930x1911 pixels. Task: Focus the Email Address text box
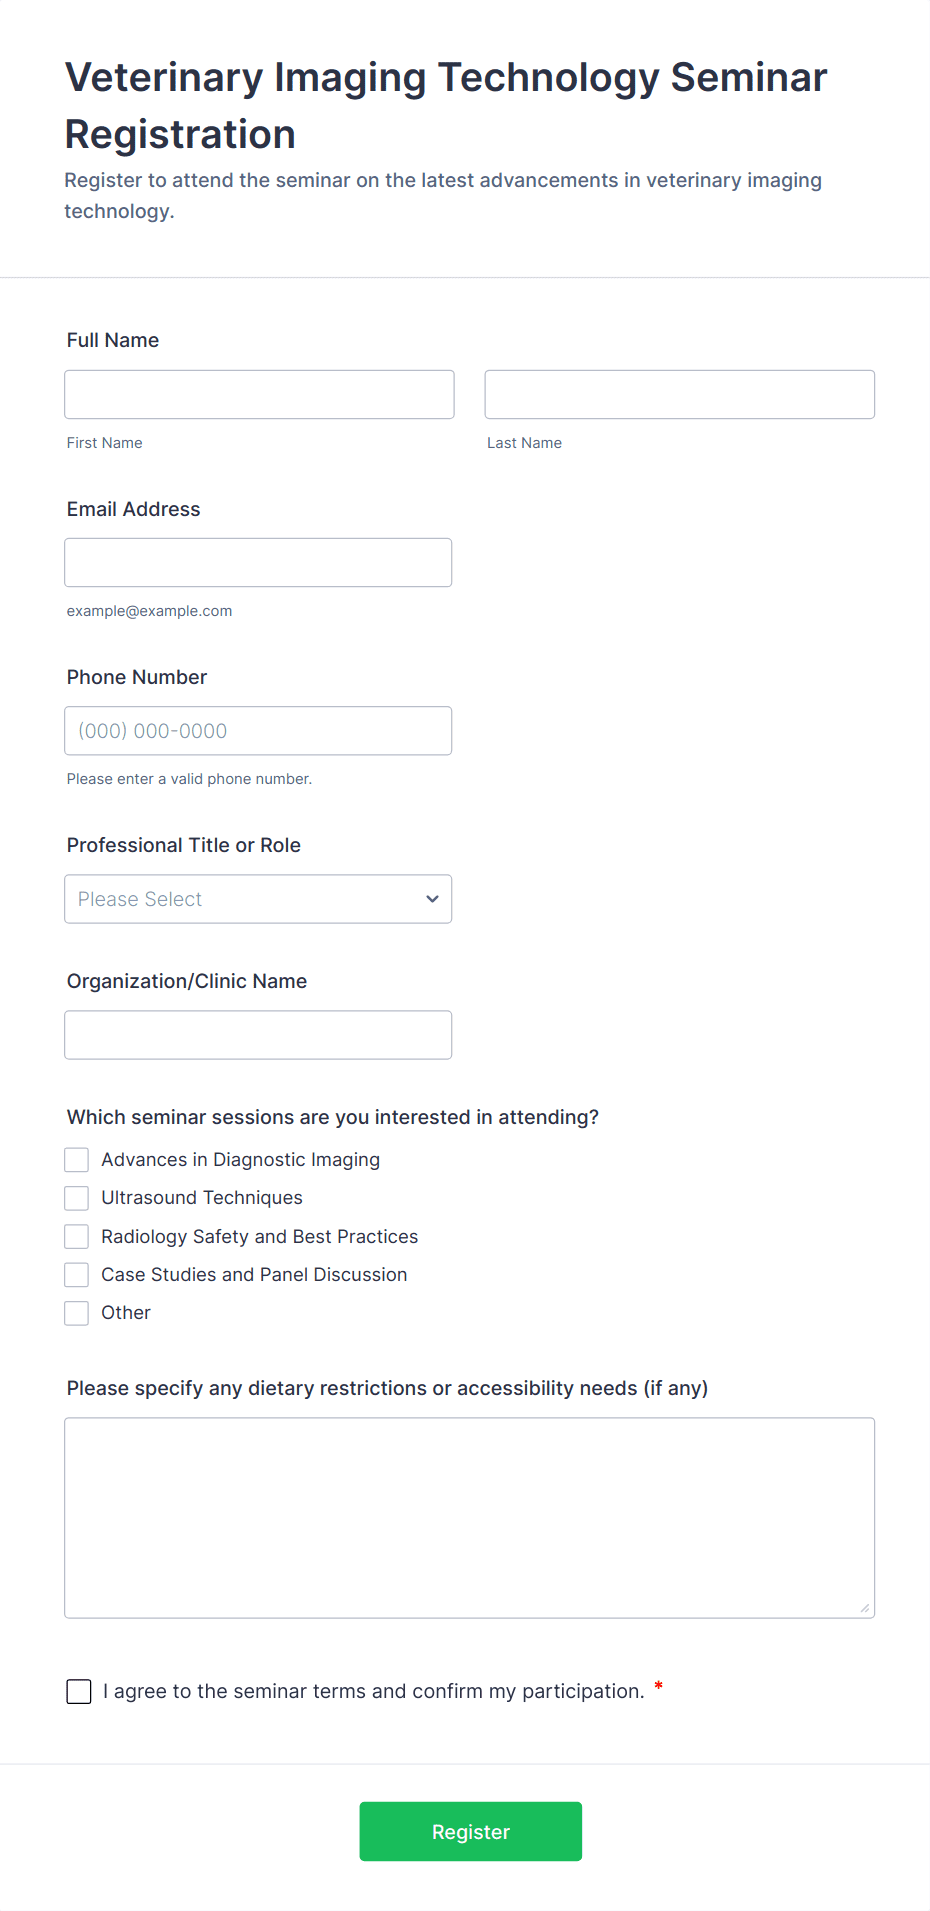(258, 562)
